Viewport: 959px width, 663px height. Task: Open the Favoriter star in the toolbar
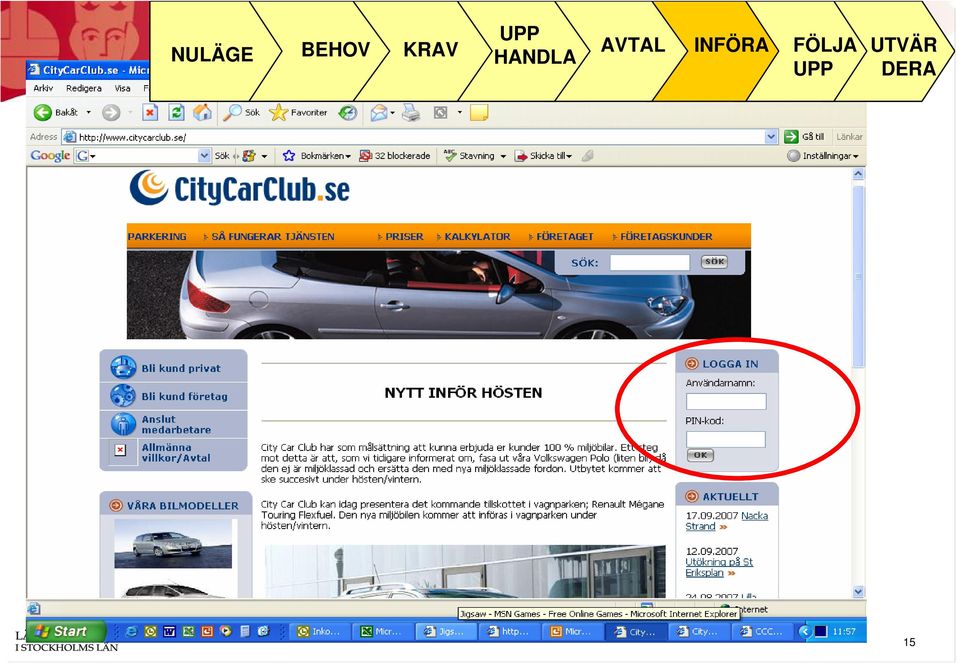(298, 113)
